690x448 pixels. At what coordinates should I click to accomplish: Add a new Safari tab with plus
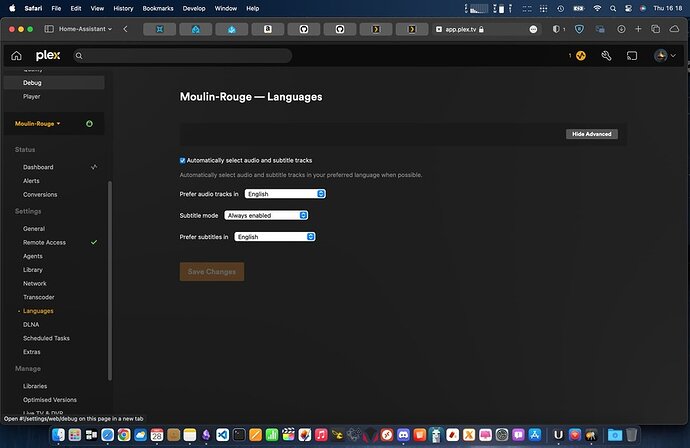(638, 29)
